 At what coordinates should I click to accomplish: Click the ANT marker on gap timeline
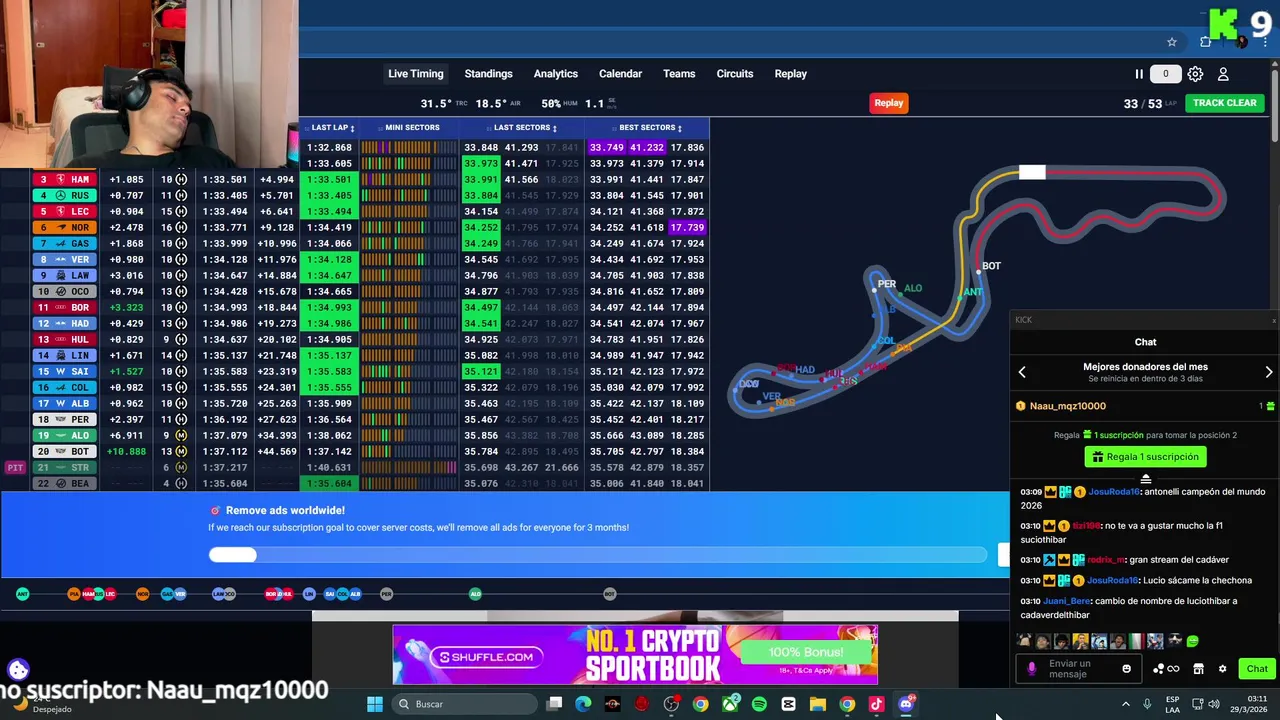click(x=23, y=594)
